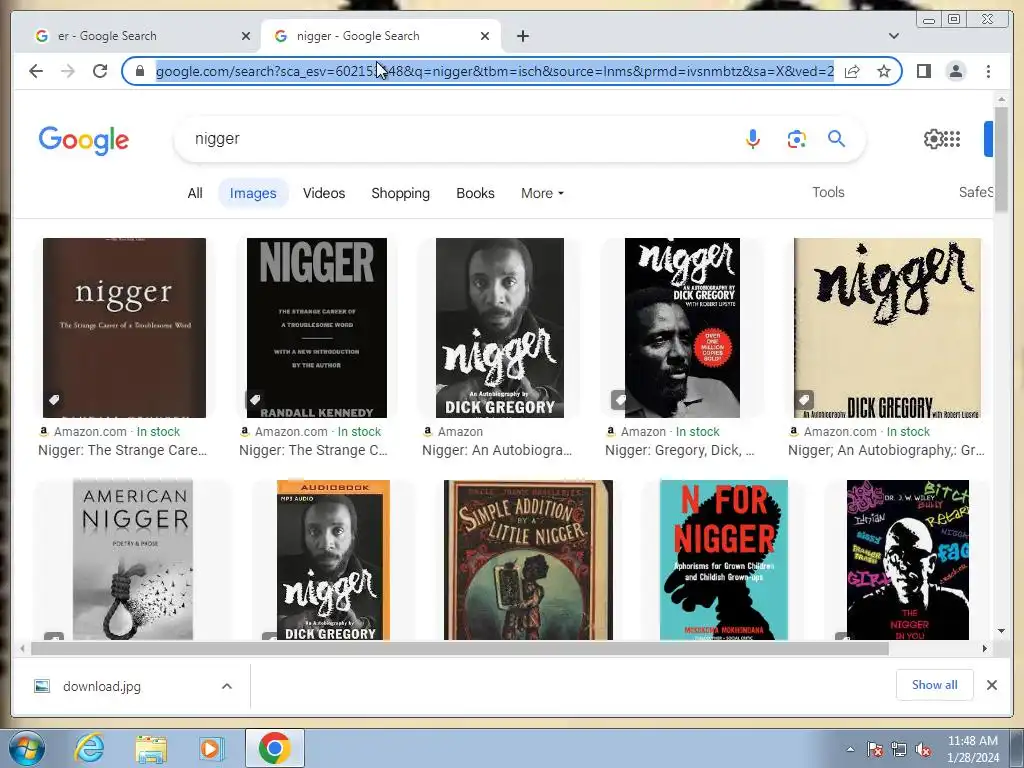Open the Chrome side panel
The height and width of the screenshot is (768, 1024).
coord(923,71)
